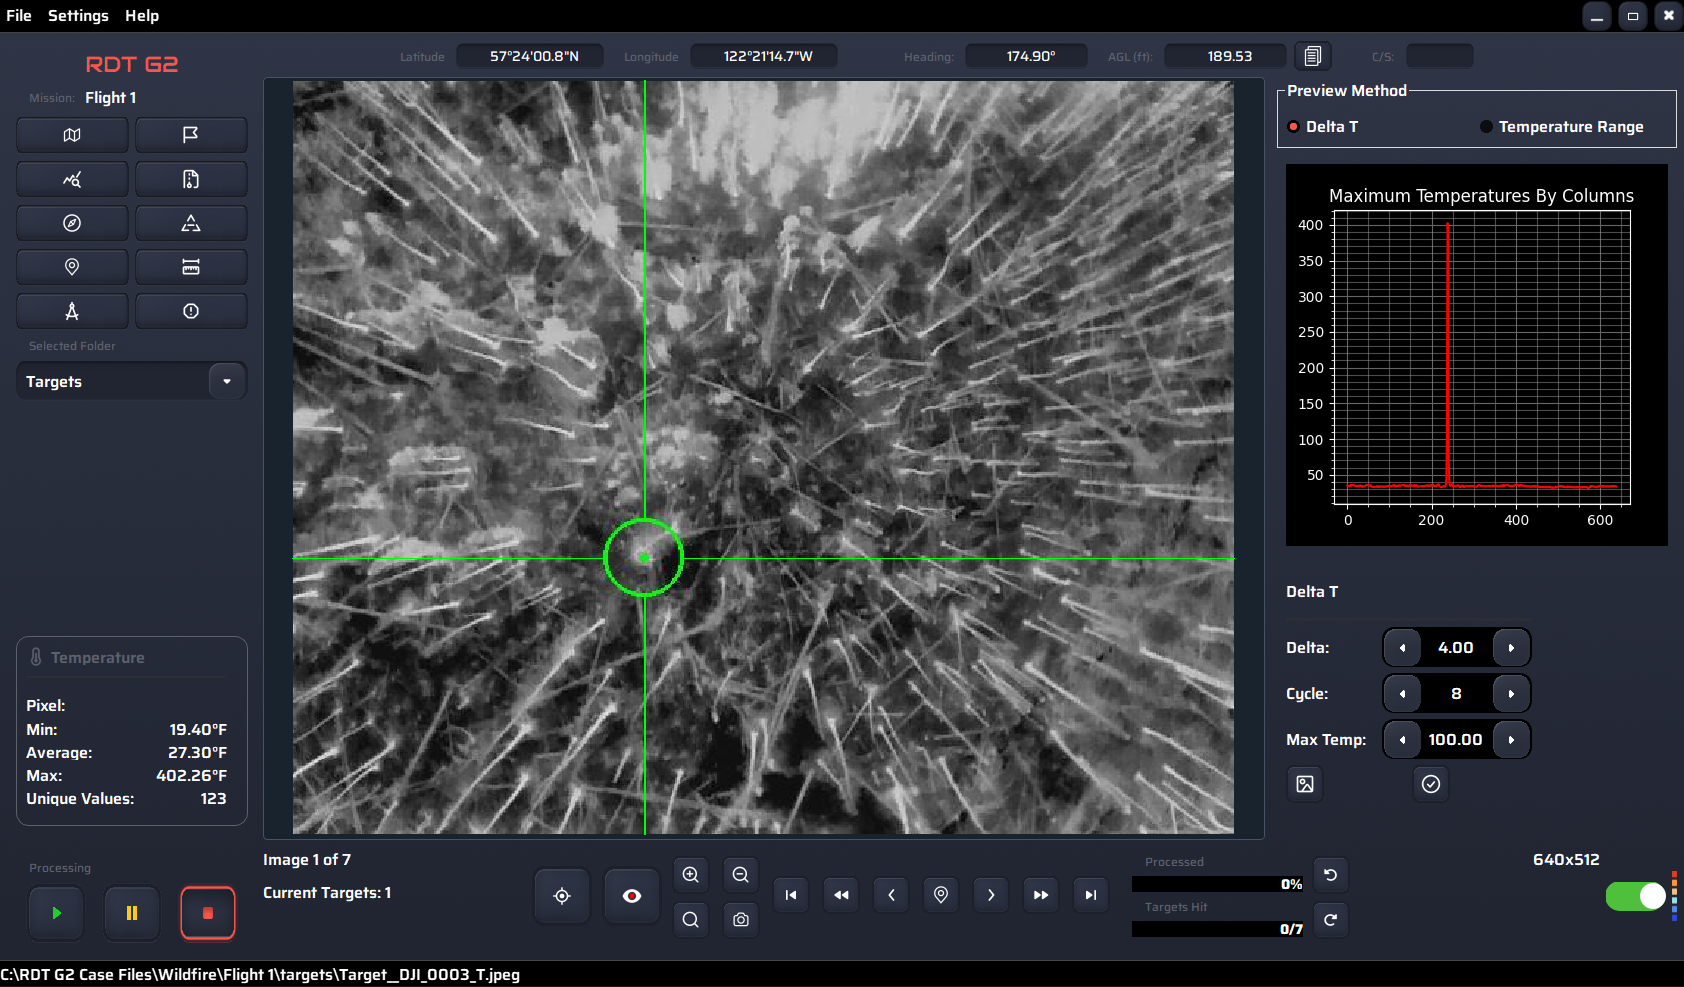Click the pin marker button between arrows
This screenshot has height=987, width=1684.
[941, 895]
